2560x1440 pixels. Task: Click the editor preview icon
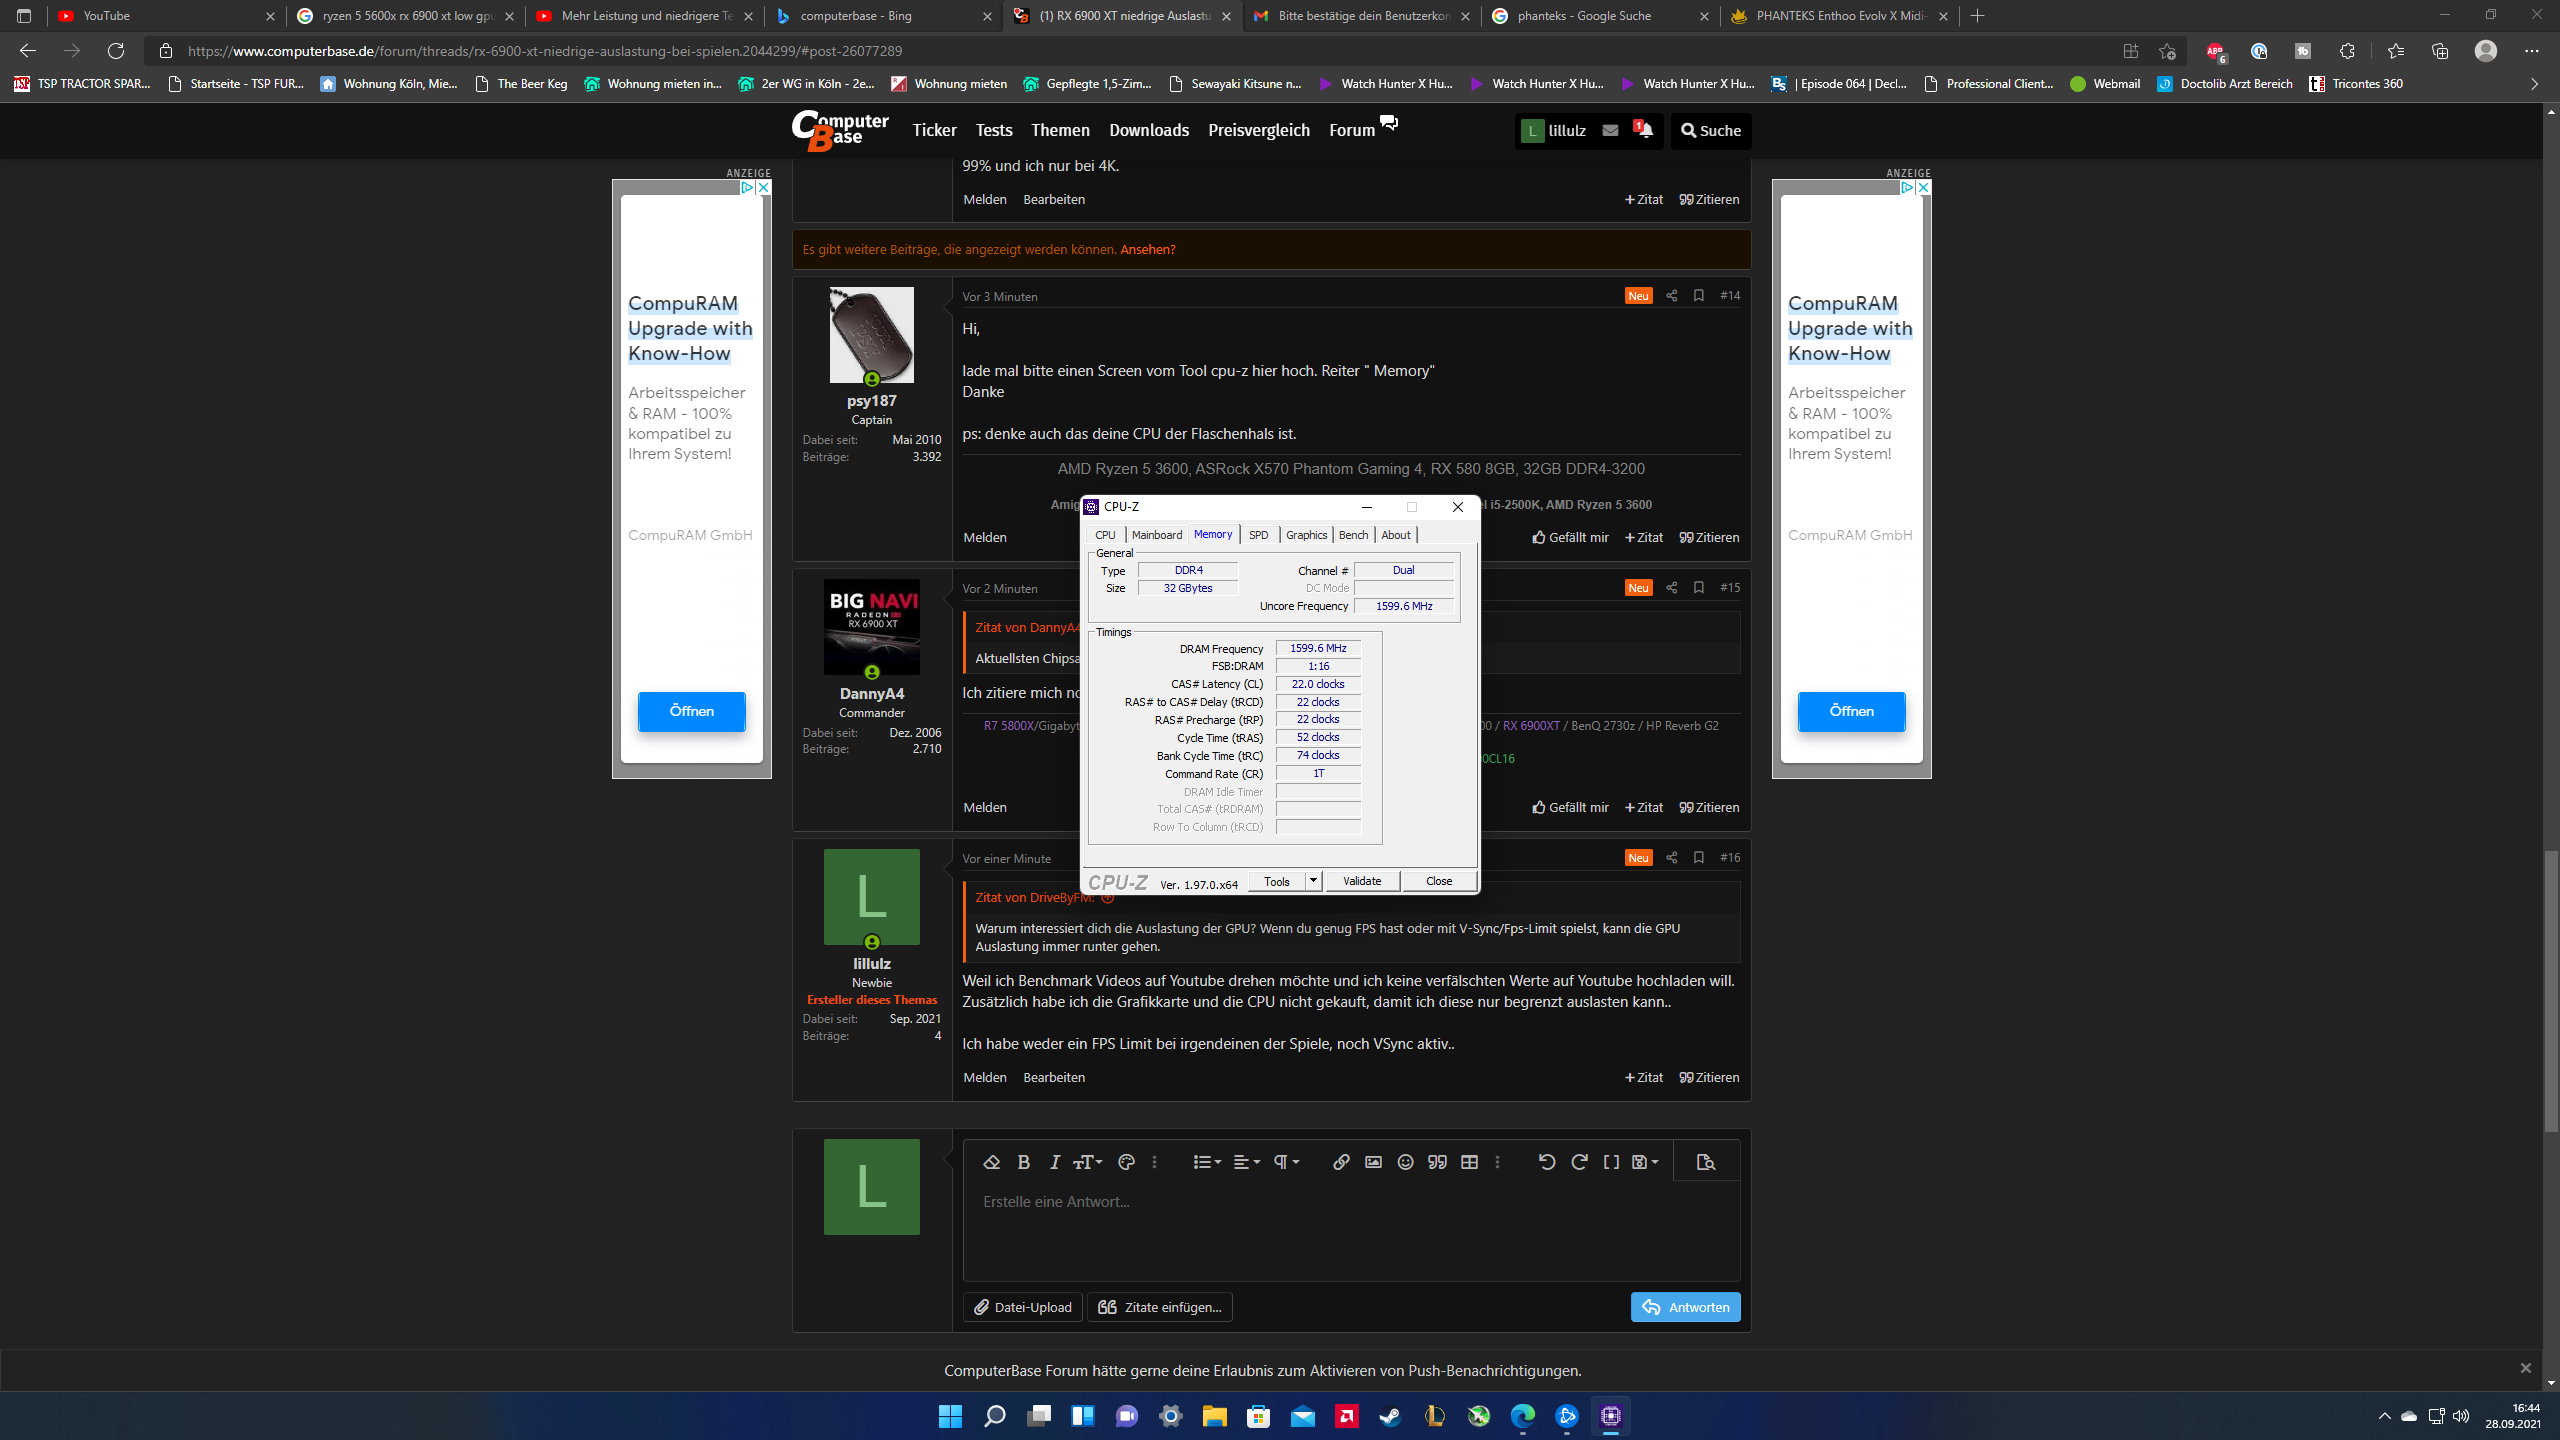1706,1162
